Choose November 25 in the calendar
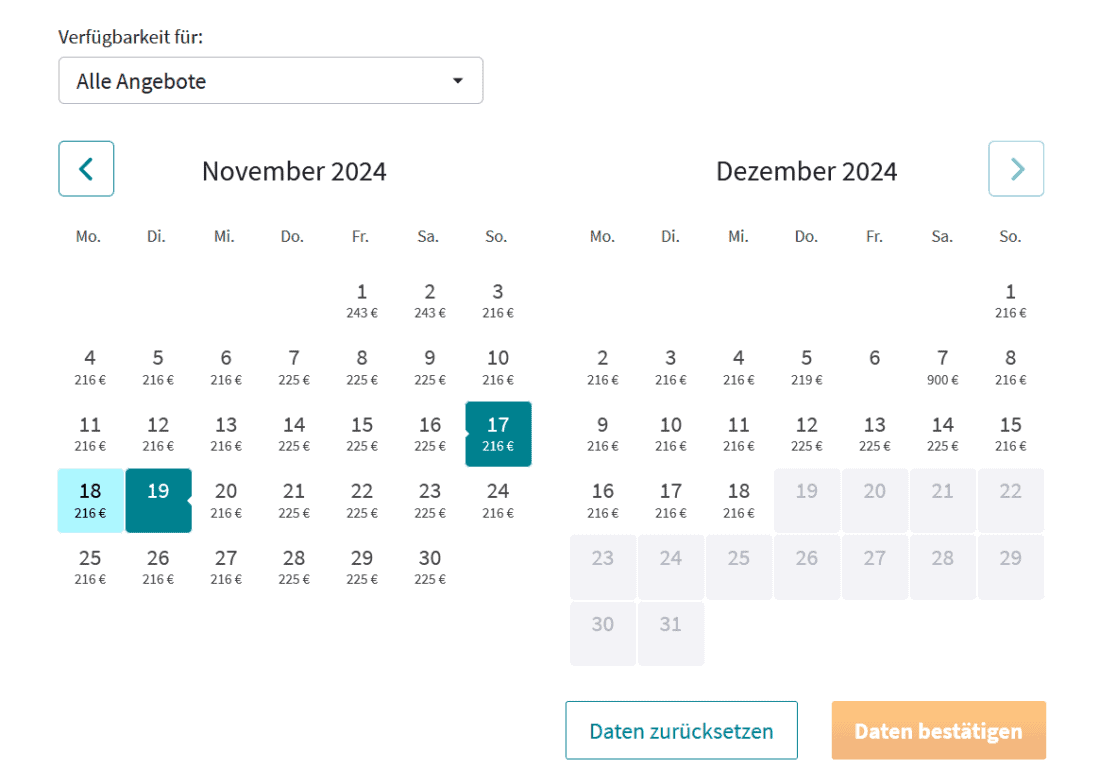 (90, 566)
